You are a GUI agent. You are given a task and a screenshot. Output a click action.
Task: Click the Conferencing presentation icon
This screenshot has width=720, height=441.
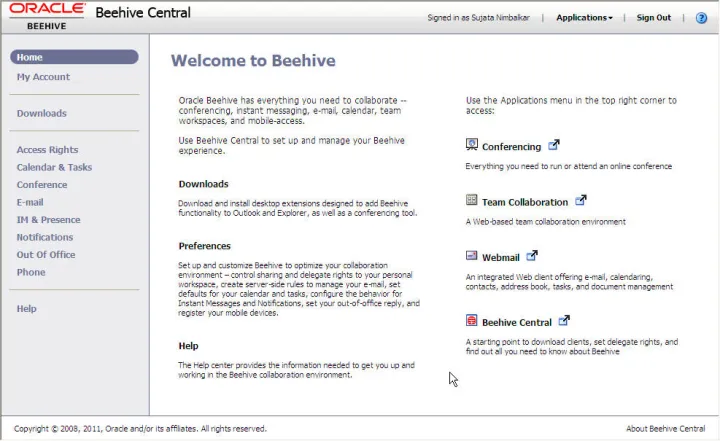472,145
